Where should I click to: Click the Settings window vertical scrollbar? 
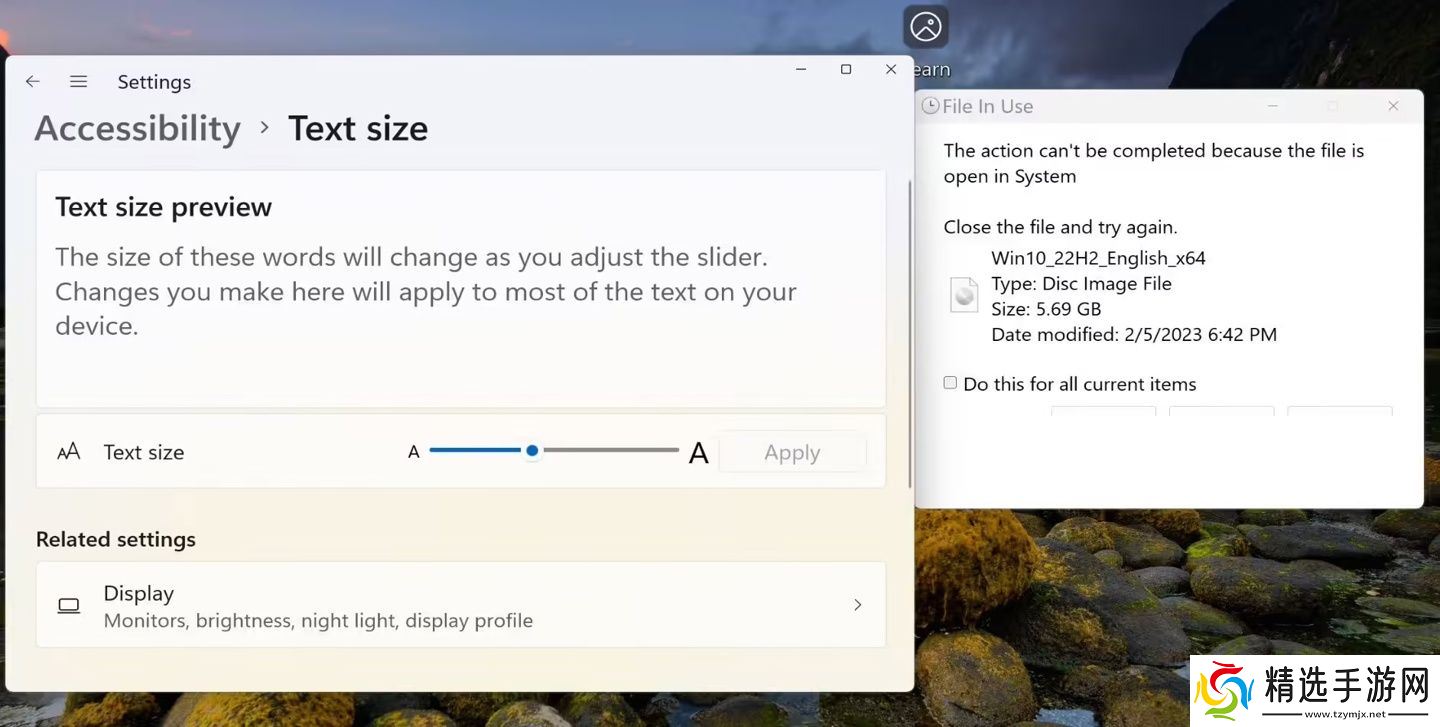point(909,330)
